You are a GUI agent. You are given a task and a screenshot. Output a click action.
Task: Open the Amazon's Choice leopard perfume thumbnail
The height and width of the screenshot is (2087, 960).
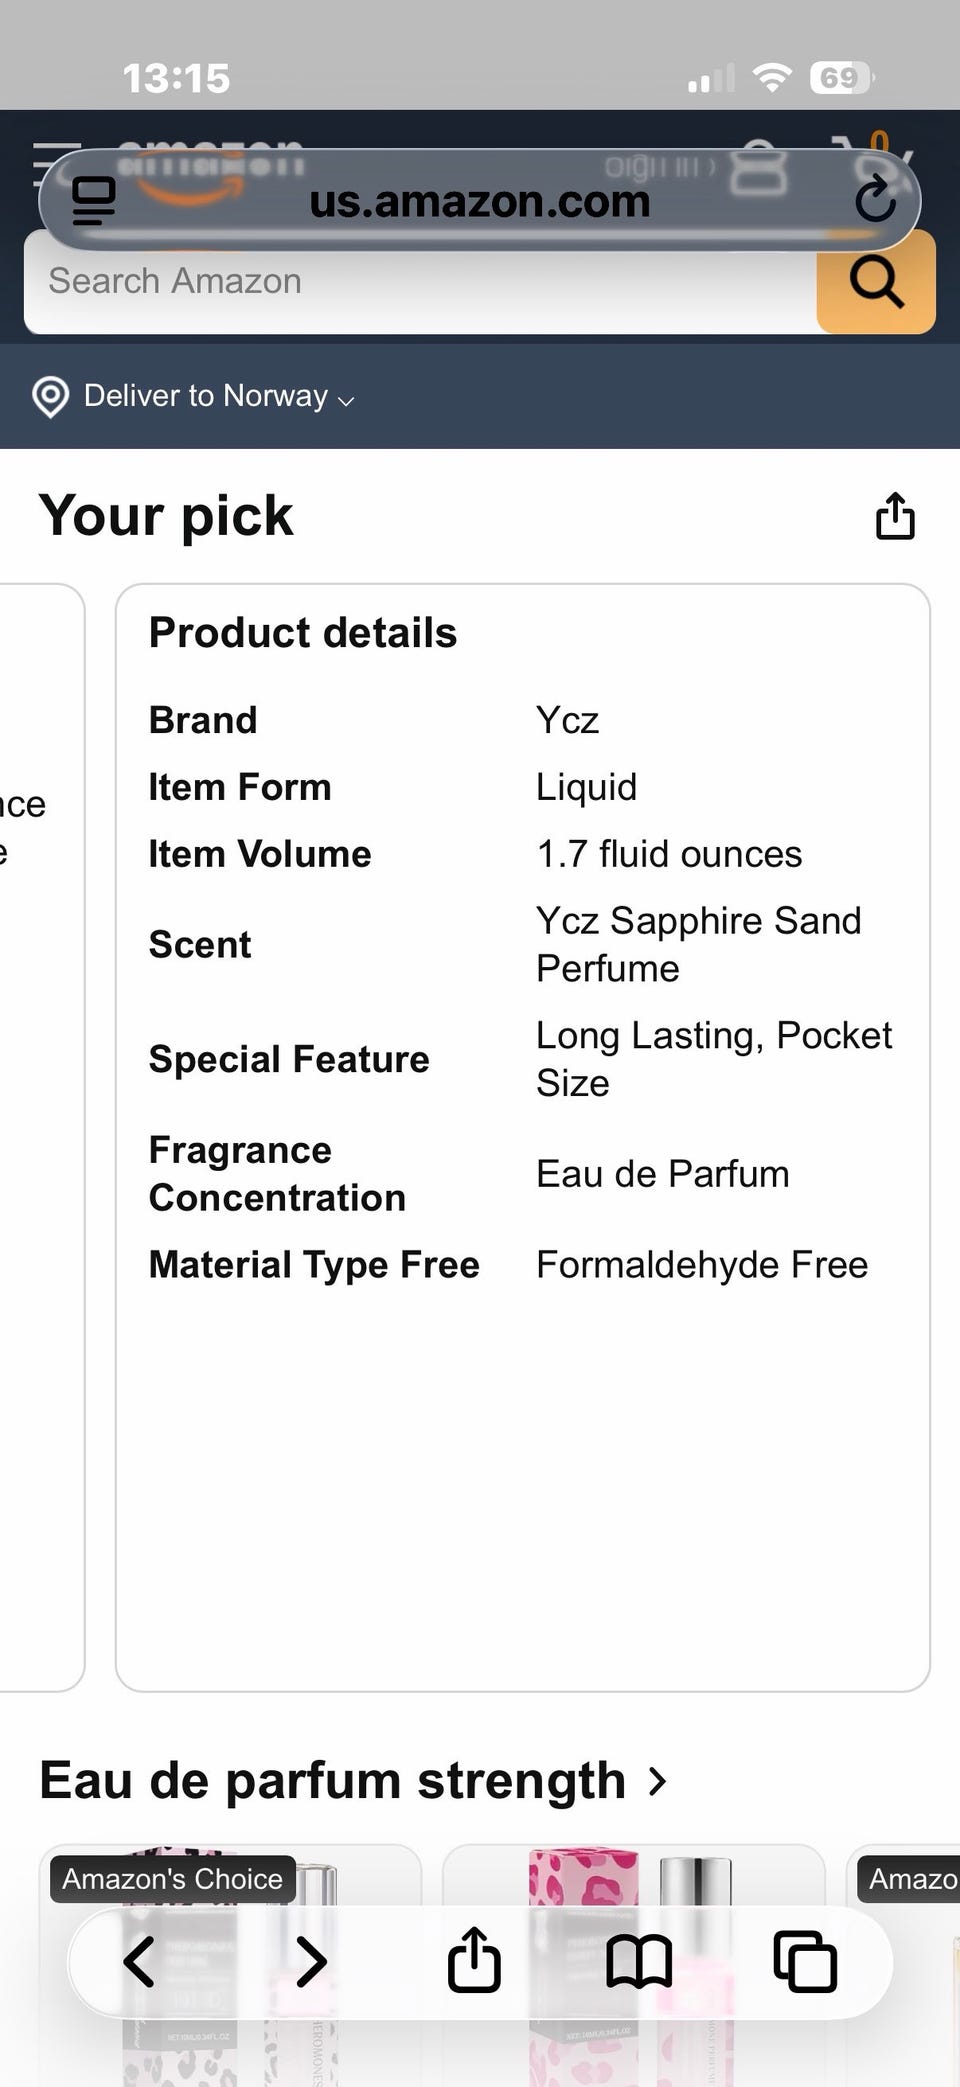pos(230,1966)
